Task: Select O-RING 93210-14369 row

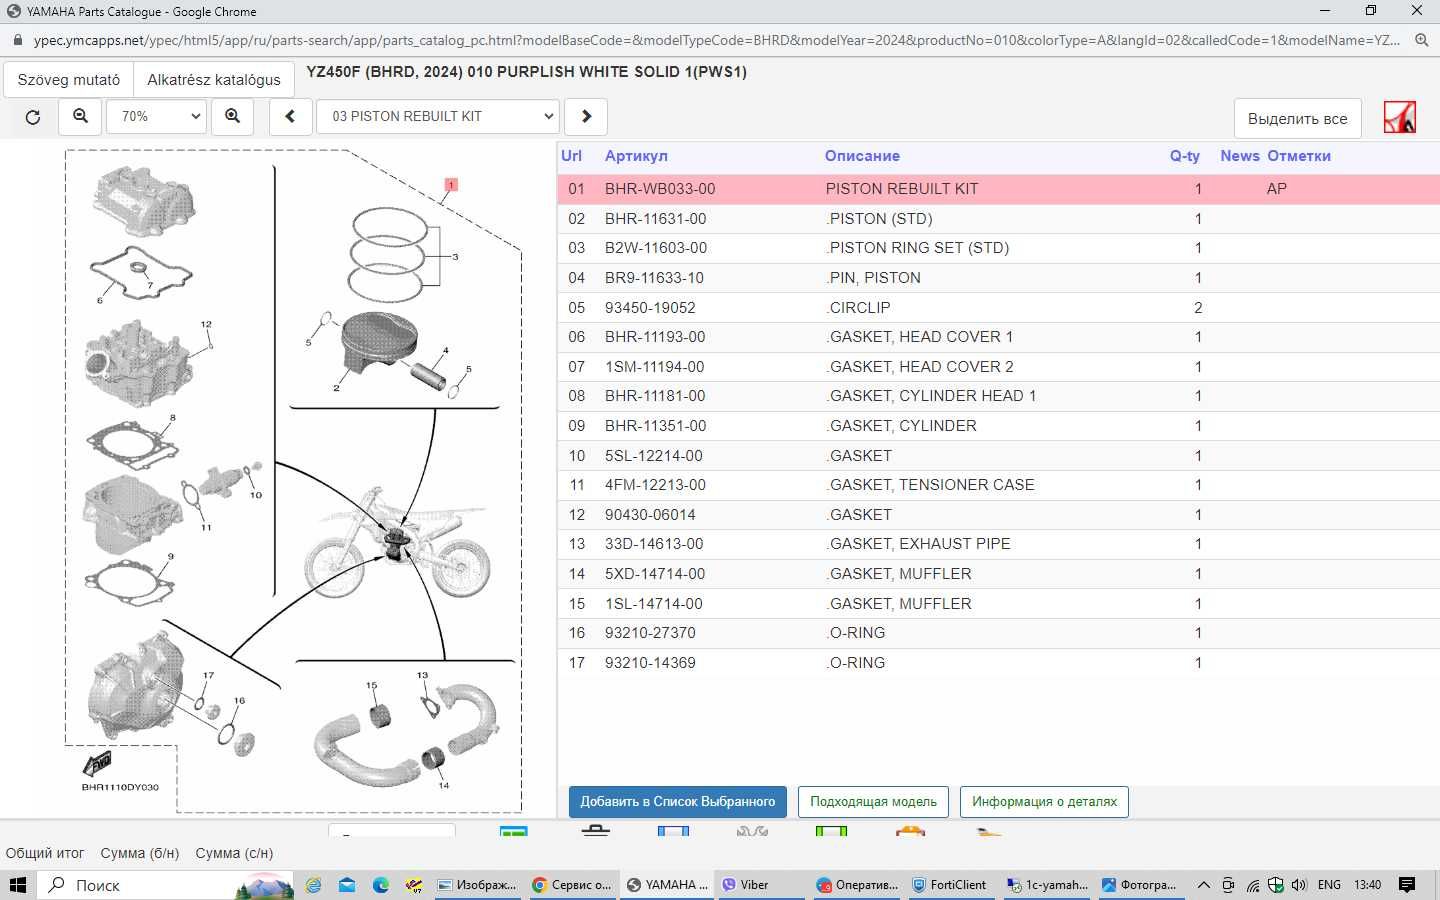Action: coord(998,663)
